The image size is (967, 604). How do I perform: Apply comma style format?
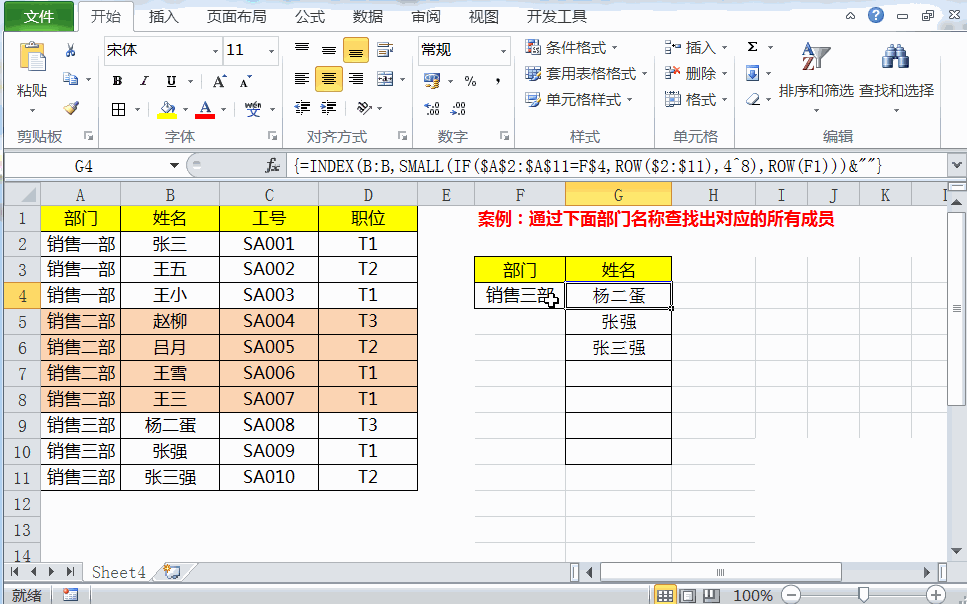pos(498,81)
